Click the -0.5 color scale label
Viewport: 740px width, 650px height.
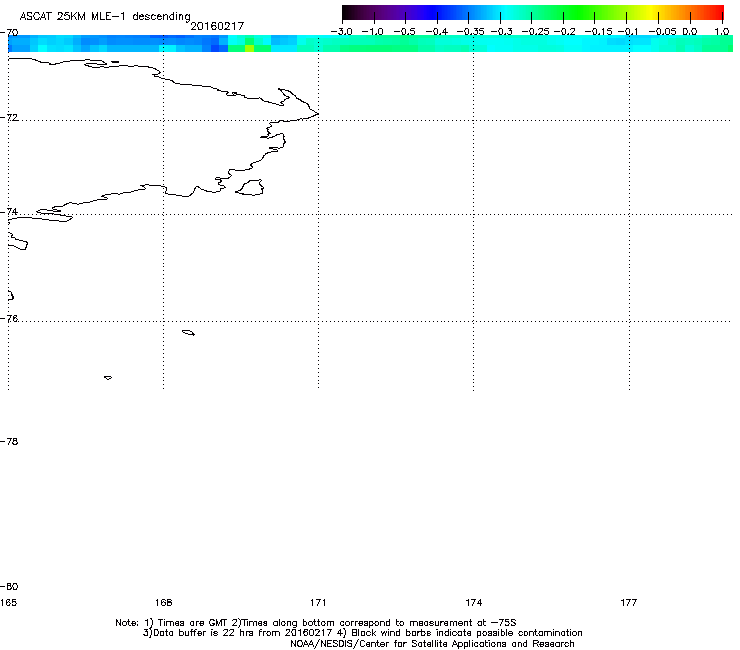[404, 32]
